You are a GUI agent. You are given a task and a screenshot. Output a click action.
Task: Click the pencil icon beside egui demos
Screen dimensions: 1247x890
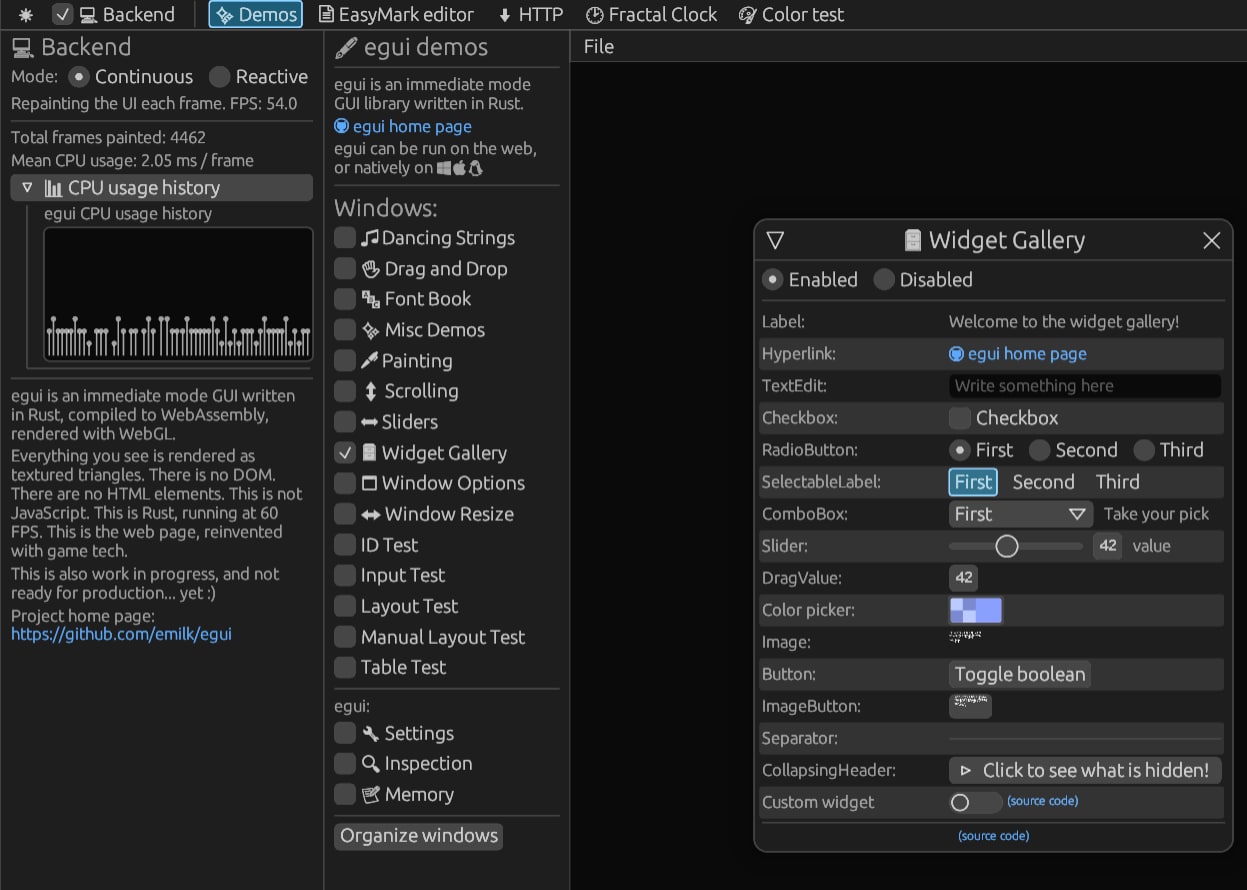pos(346,48)
